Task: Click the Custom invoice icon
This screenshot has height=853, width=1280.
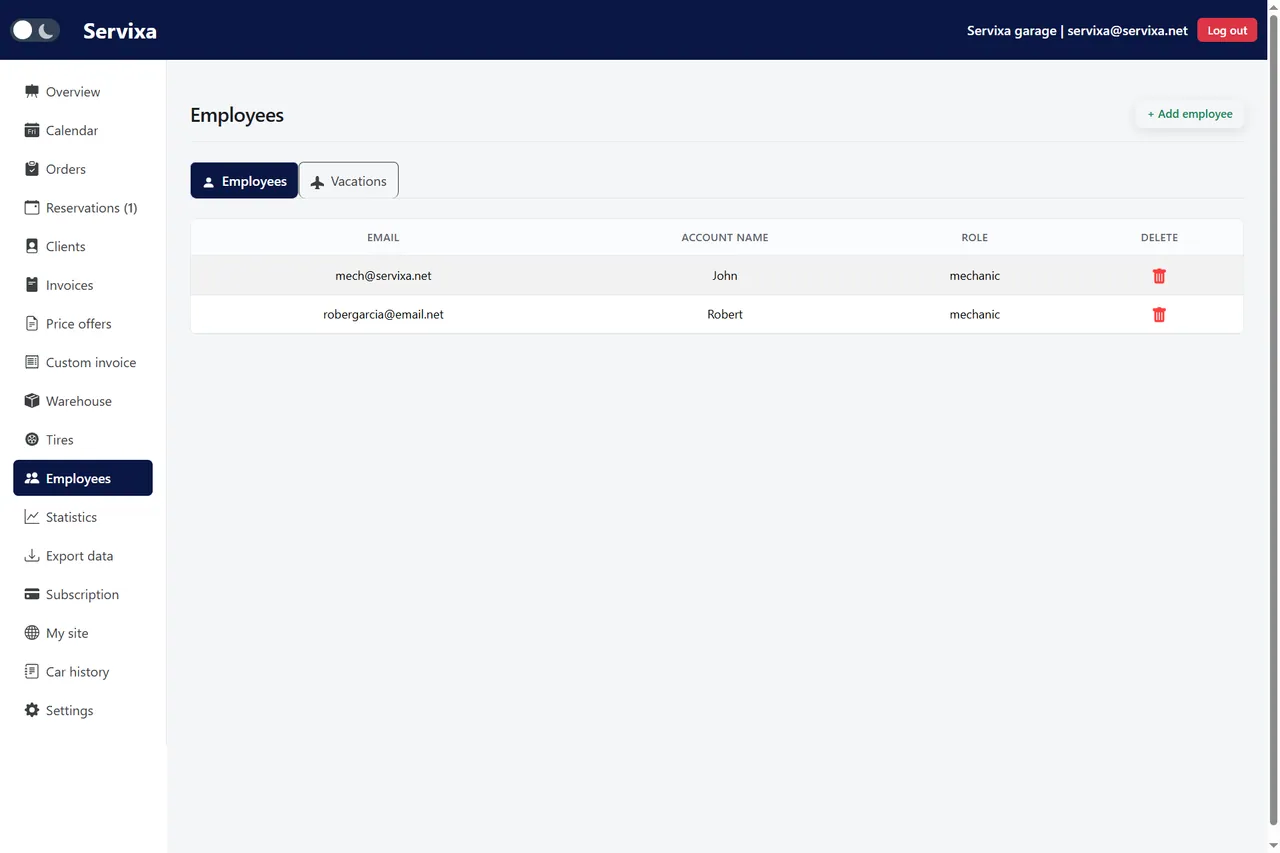Action: pyautogui.click(x=32, y=362)
